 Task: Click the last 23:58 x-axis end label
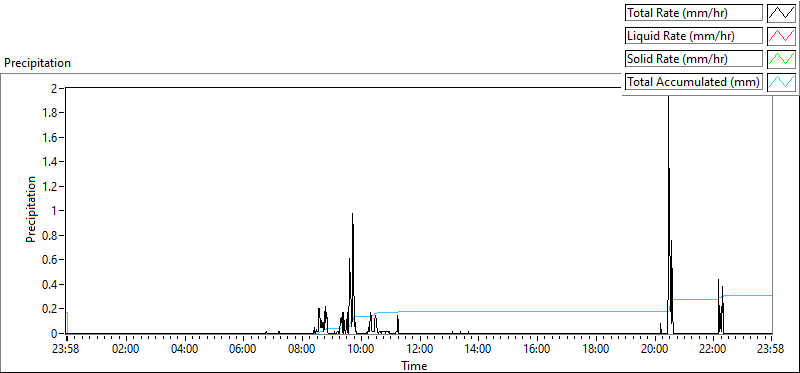point(771,350)
